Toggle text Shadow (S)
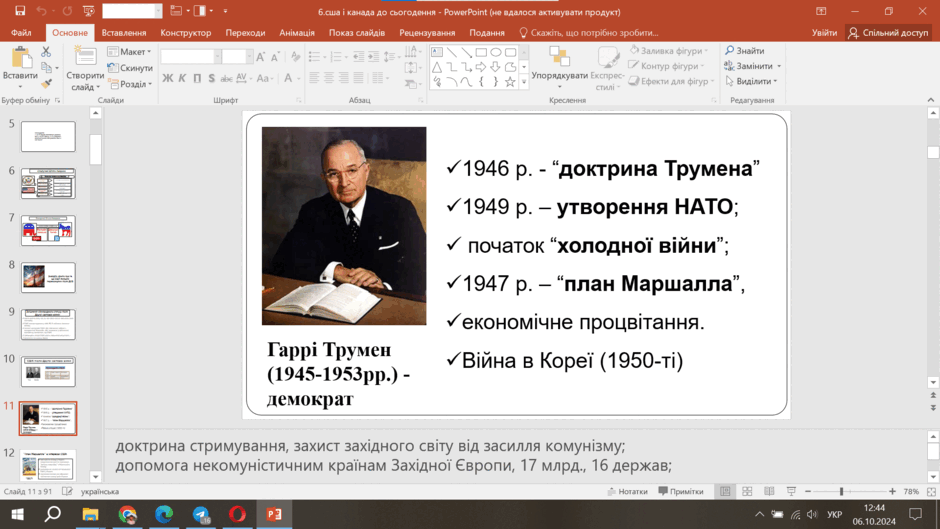This screenshot has width=940, height=529. (x=211, y=78)
